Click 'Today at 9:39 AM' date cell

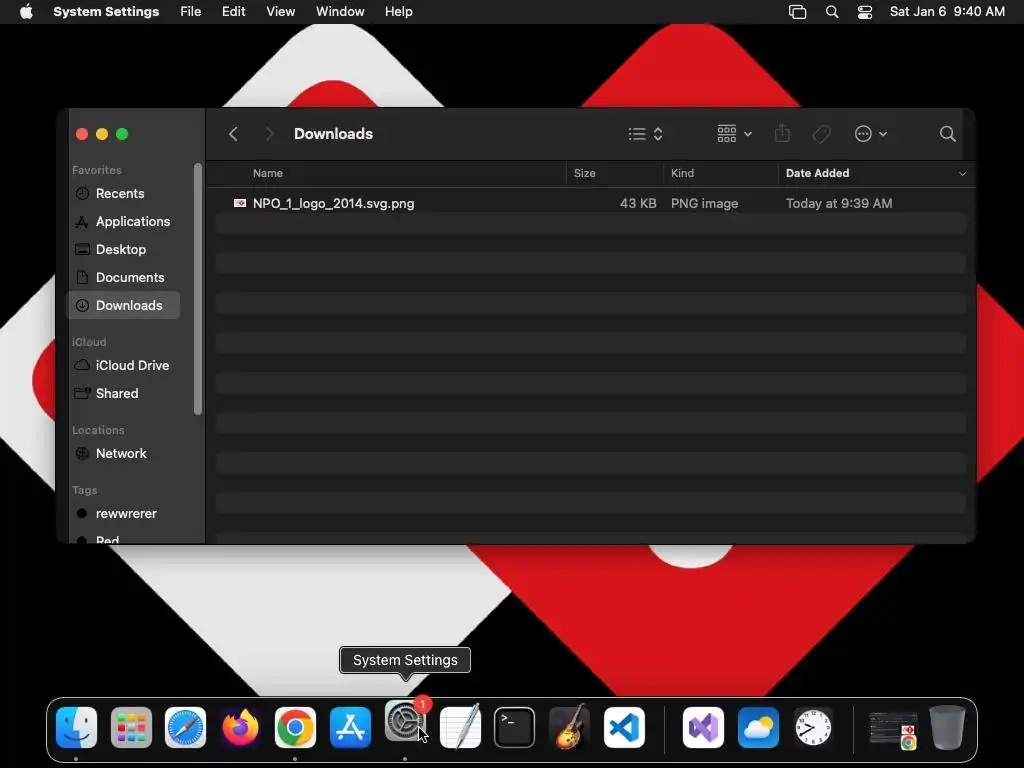point(839,203)
